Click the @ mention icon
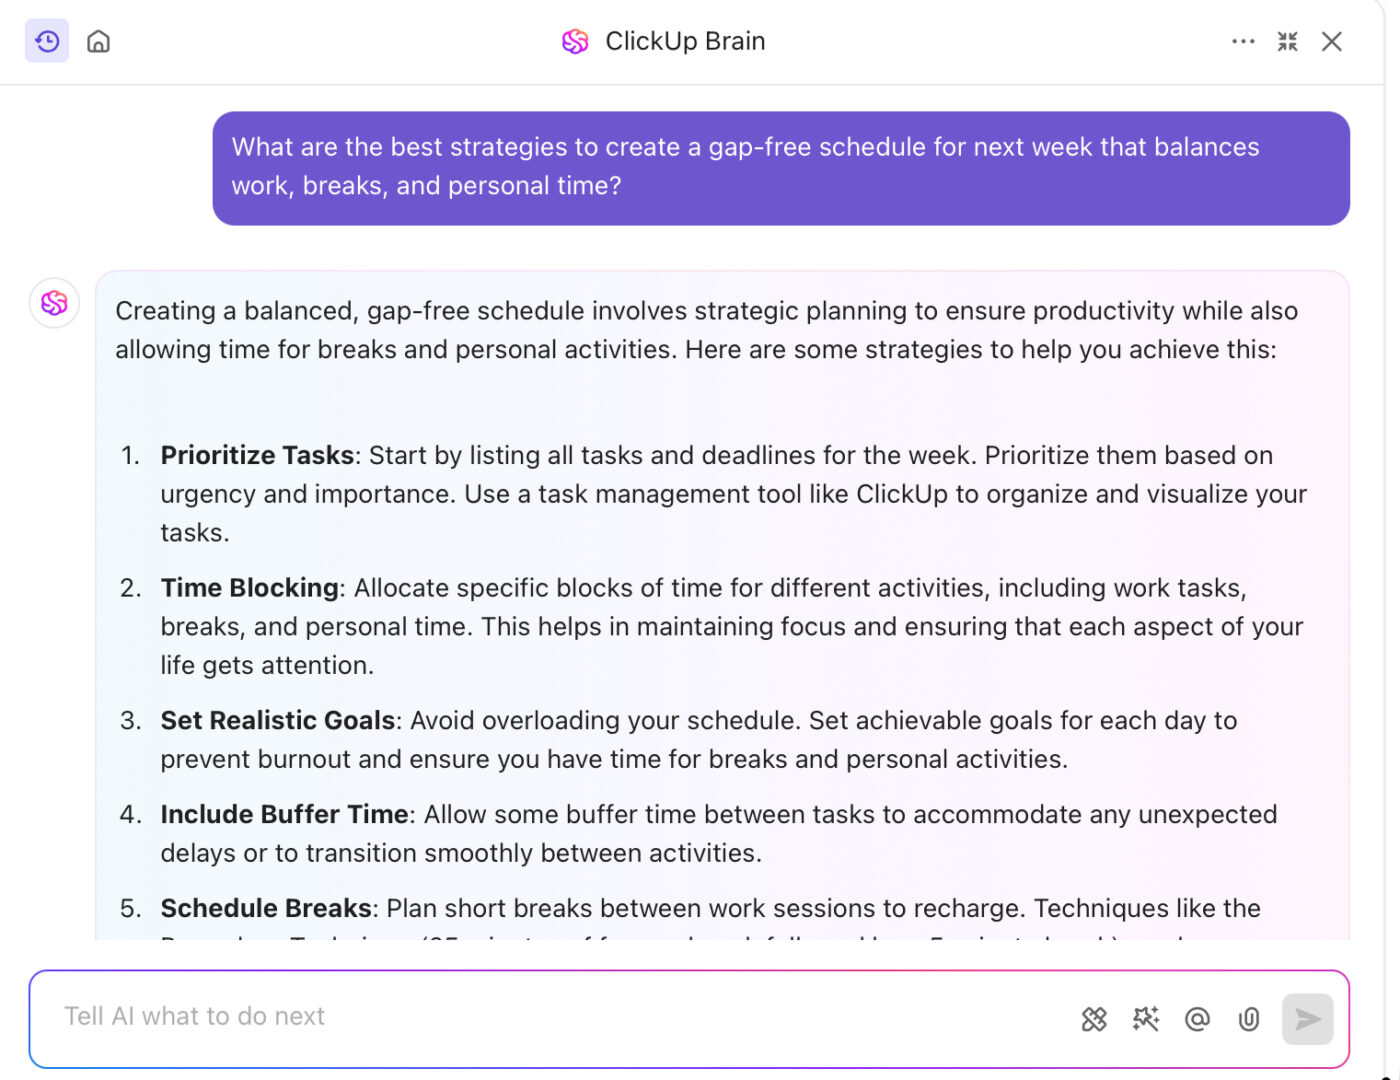Screen dimensions: 1400x1080 [x=1197, y=1019]
